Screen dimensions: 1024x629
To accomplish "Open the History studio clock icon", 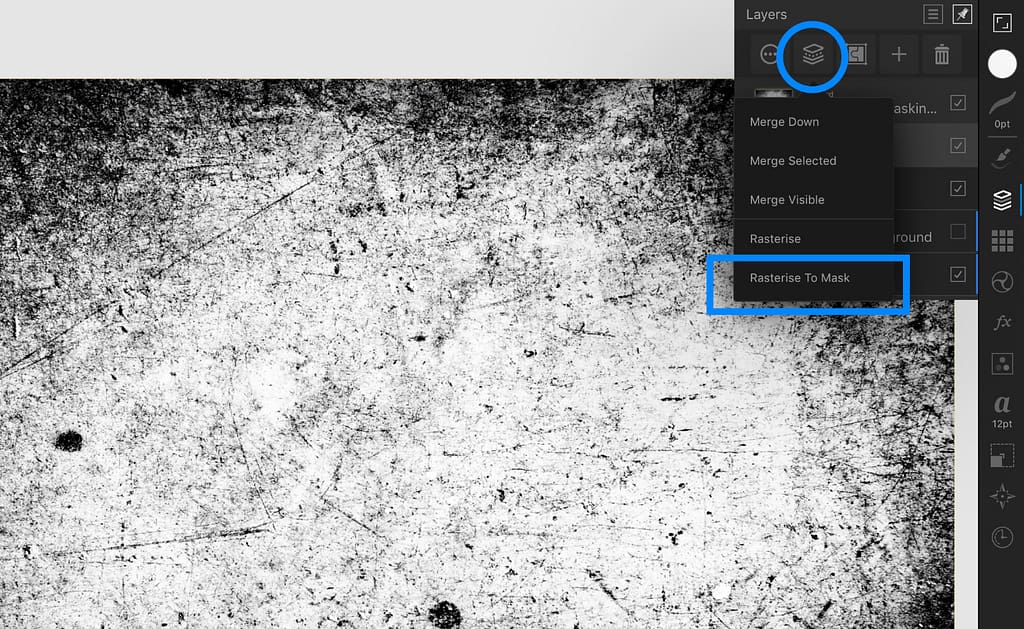I will click(1002, 537).
